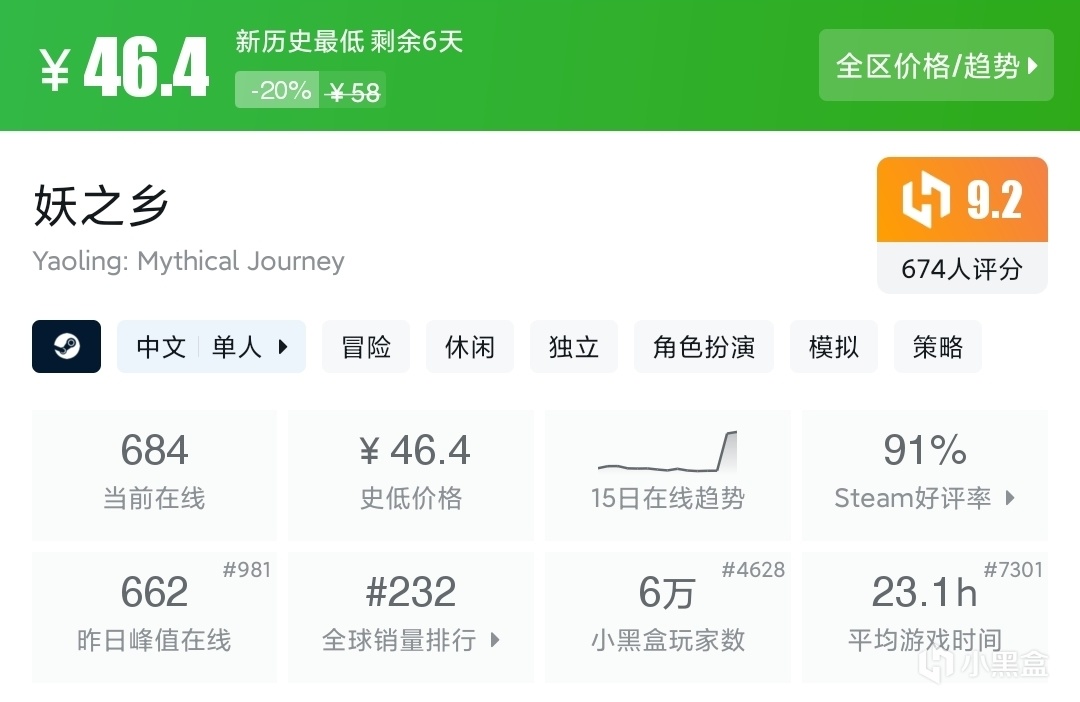Screen dimensions: 1080x702
Task: Open the 史低价格 lowest price card
Action: click(410, 474)
